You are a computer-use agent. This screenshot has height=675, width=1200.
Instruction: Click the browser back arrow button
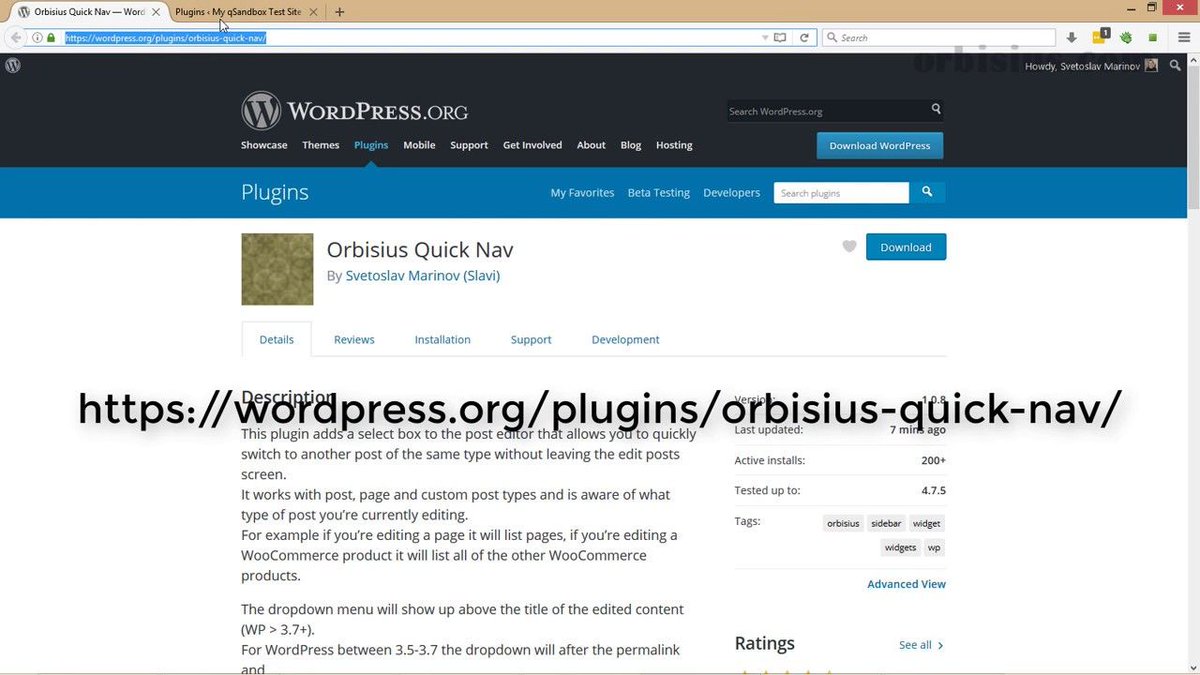16,37
